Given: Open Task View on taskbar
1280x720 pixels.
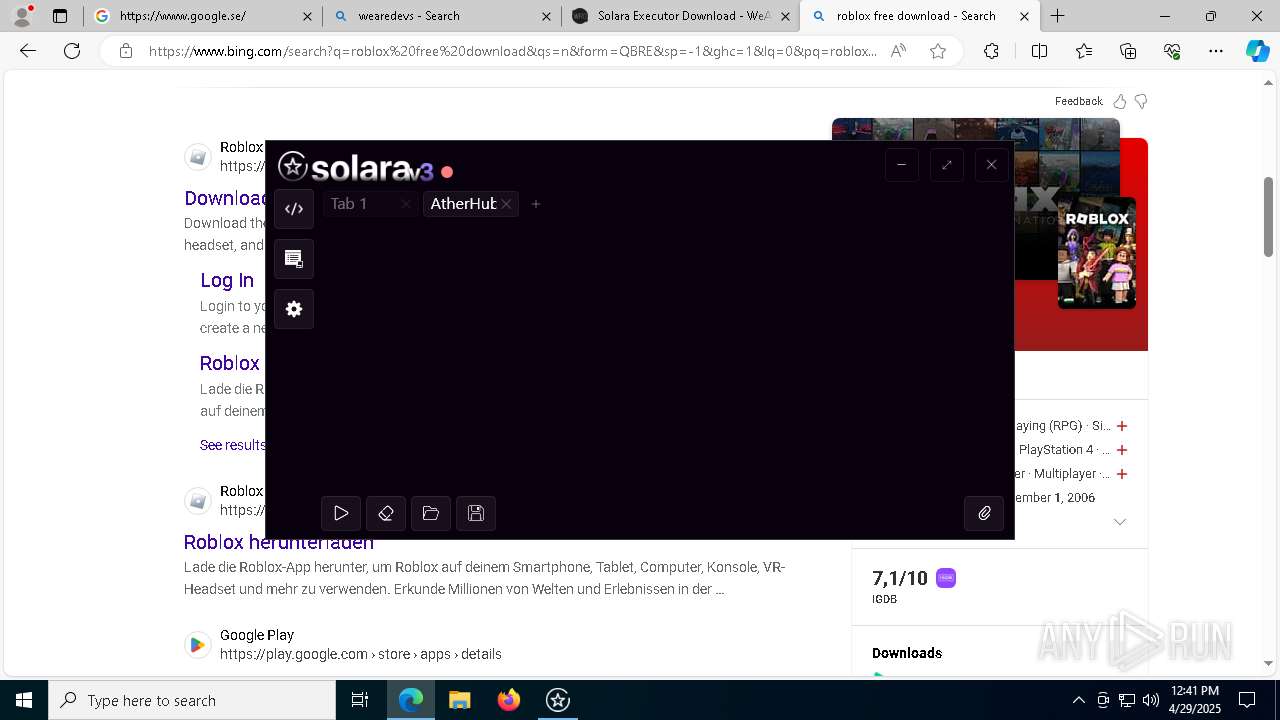Looking at the screenshot, I should [360, 700].
